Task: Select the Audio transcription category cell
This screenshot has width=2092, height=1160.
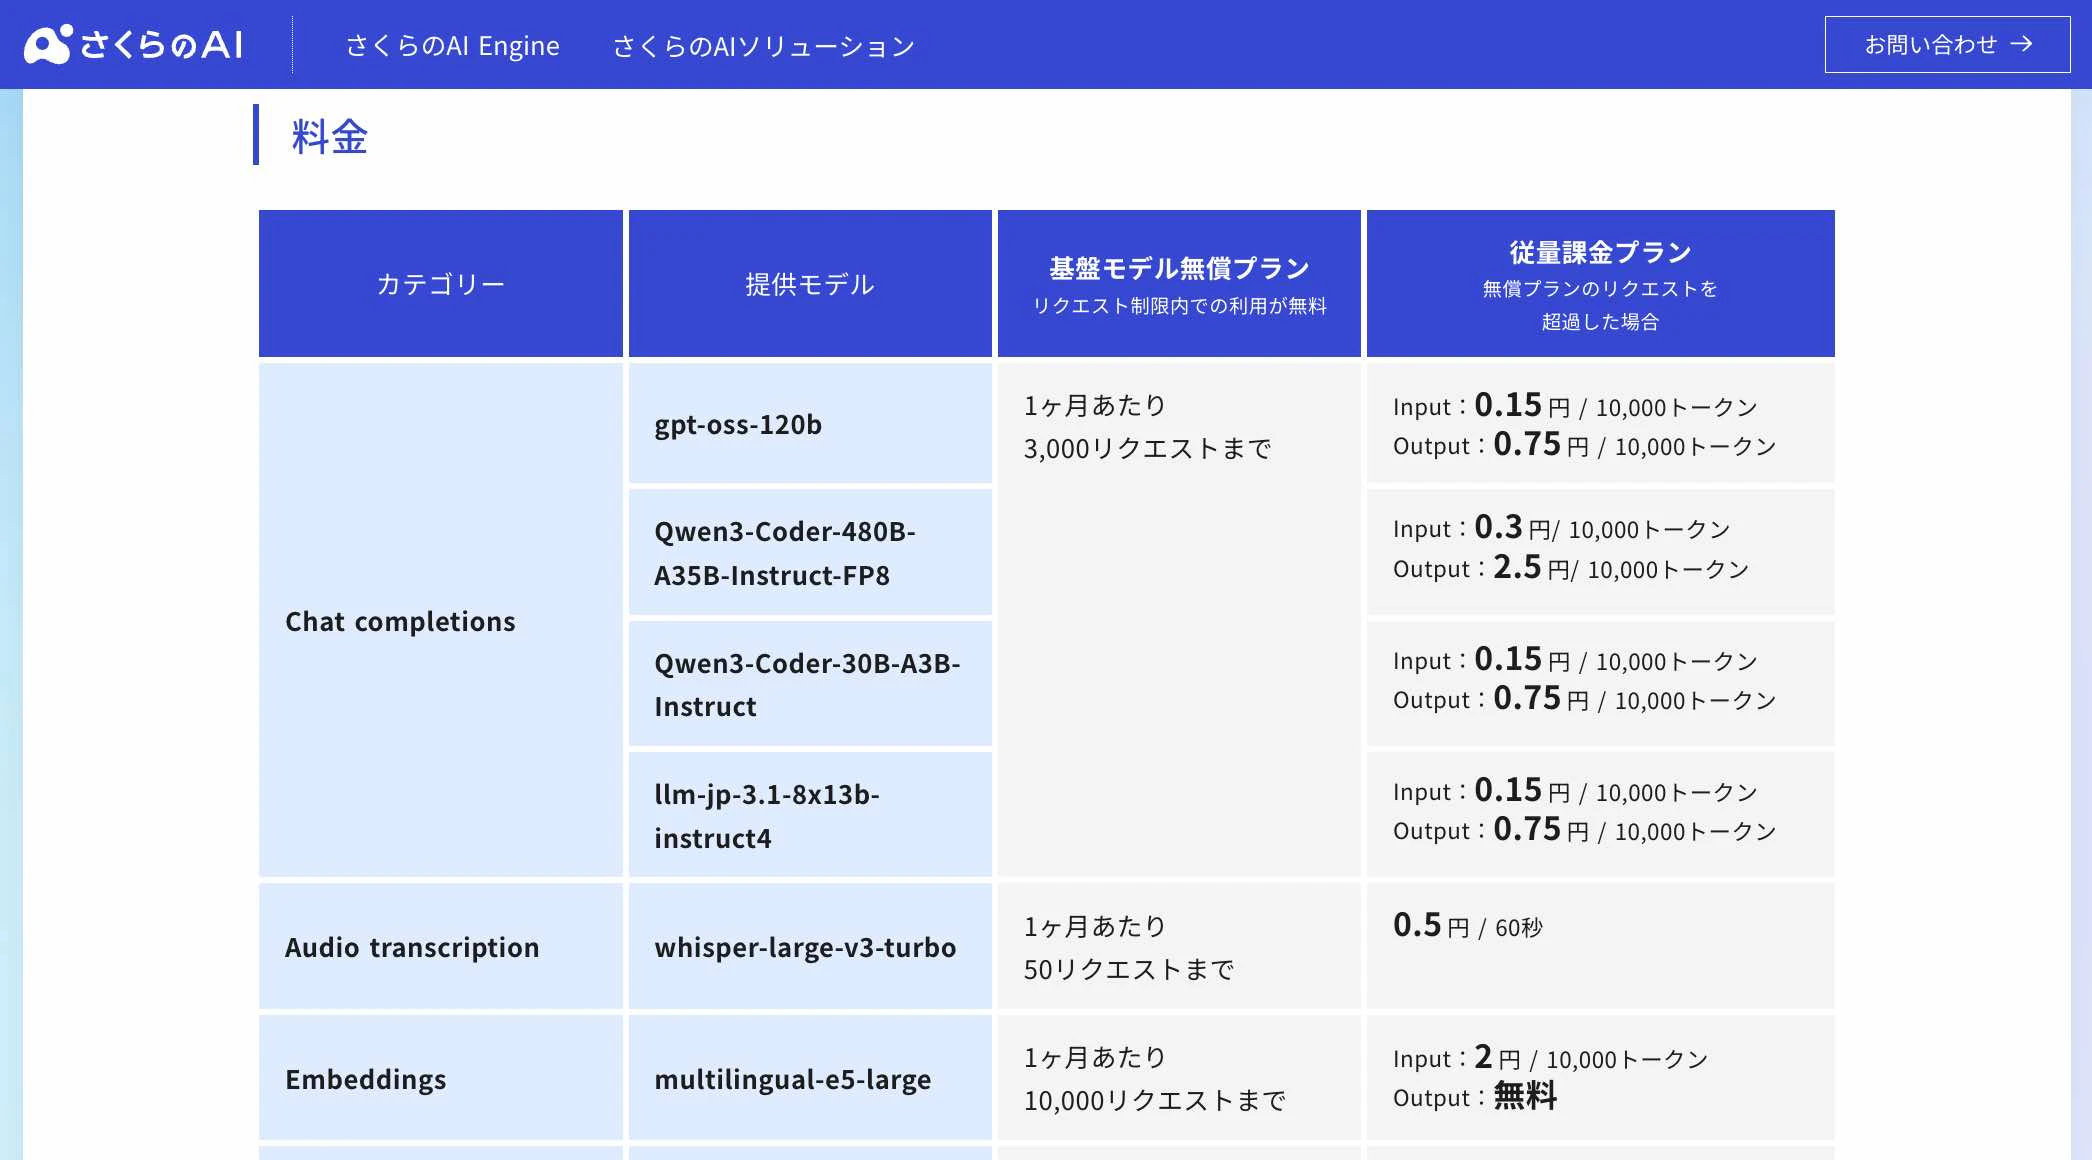Action: tap(441, 946)
